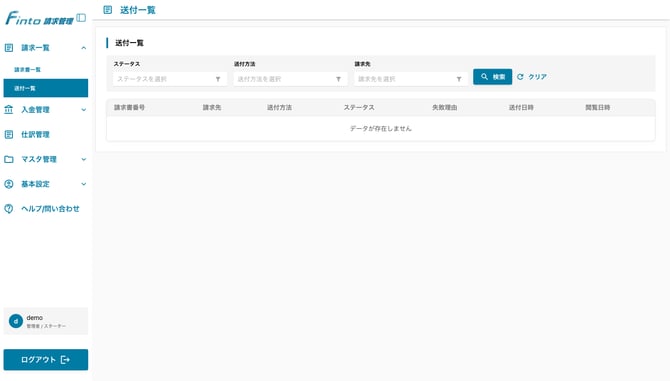Click the 請求書番号 column header
The width and height of the screenshot is (670, 381).
(129, 108)
